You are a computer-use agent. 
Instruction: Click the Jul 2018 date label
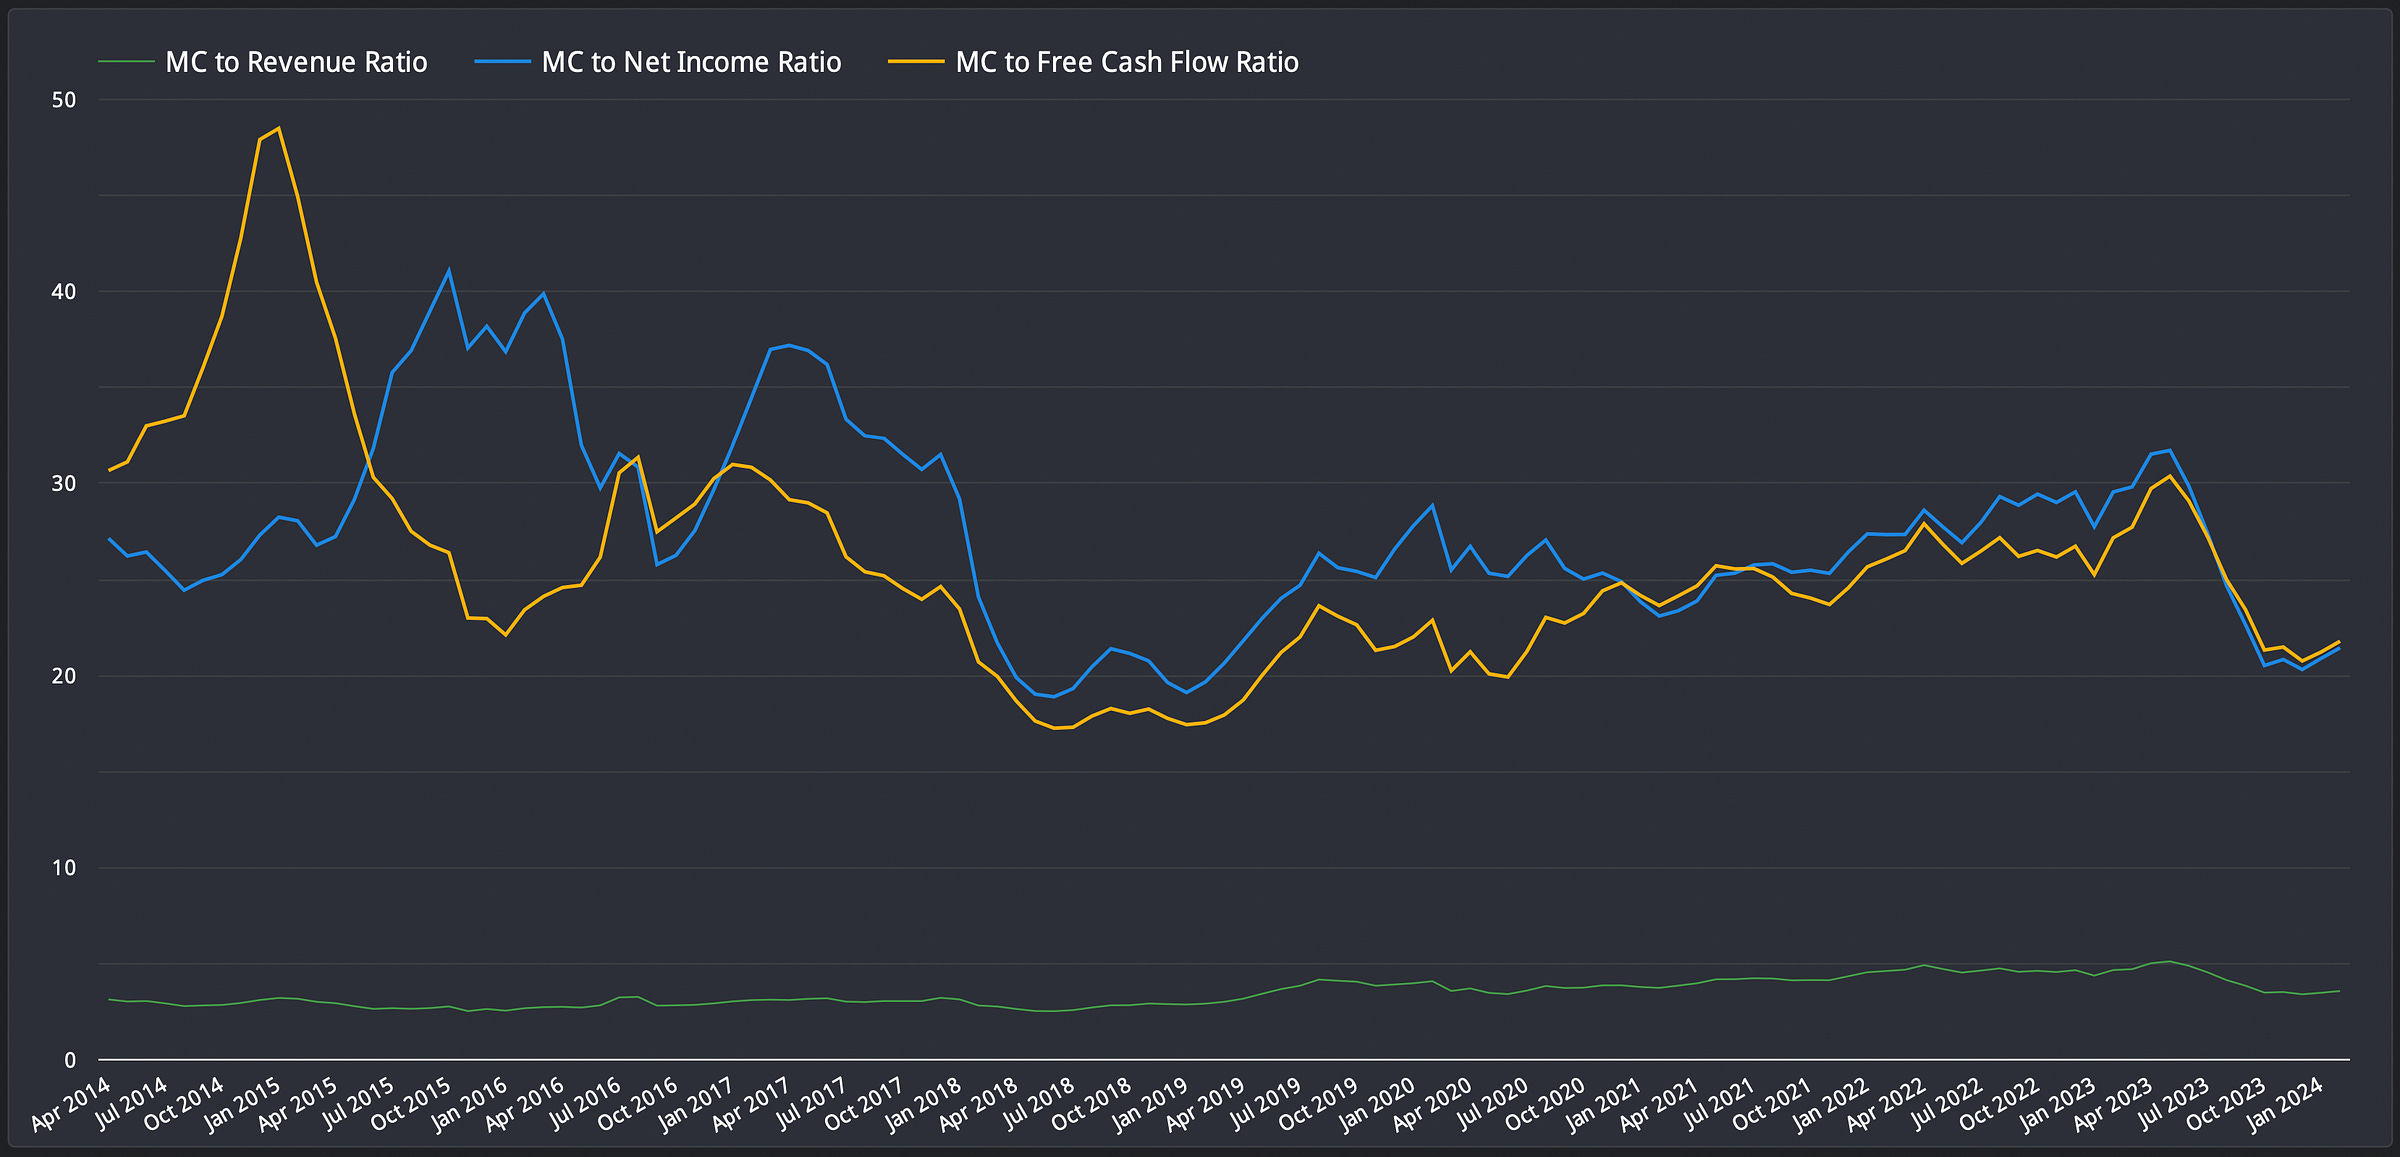(x=1037, y=1104)
